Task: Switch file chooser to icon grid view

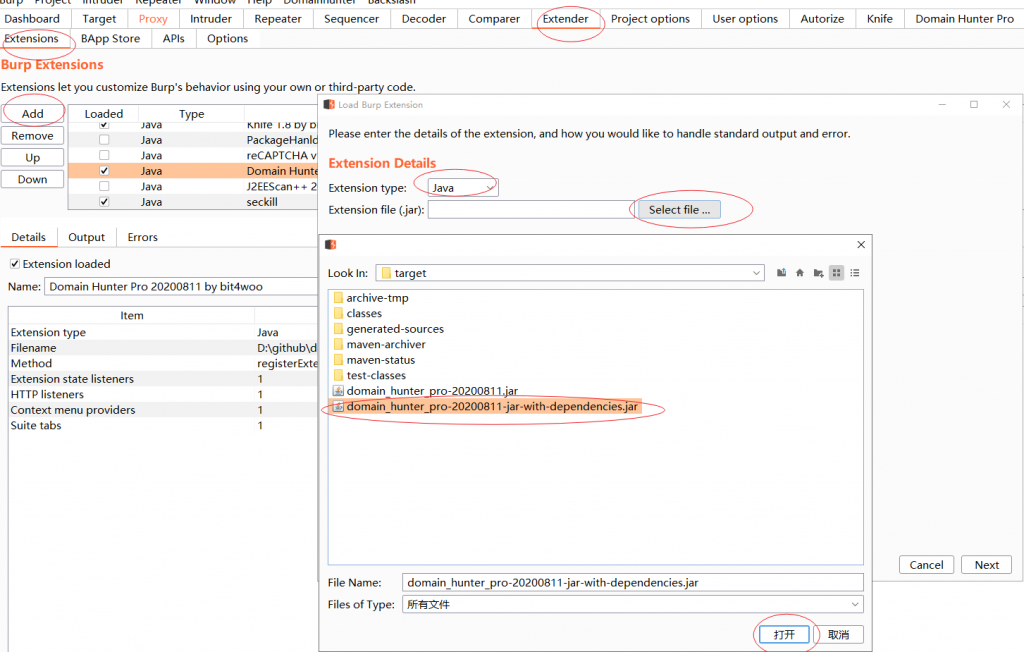Action: 837,273
